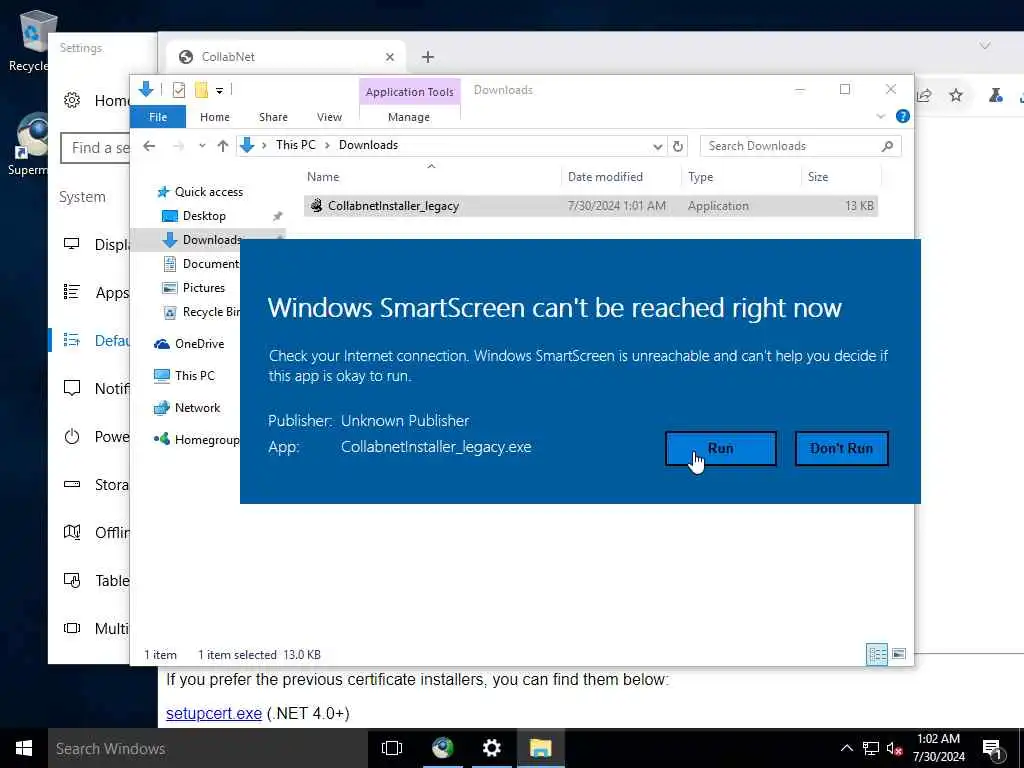This screenshot has width=1024, height=768.
Task: Click Find a setting search box
Action: coord(96,148)
